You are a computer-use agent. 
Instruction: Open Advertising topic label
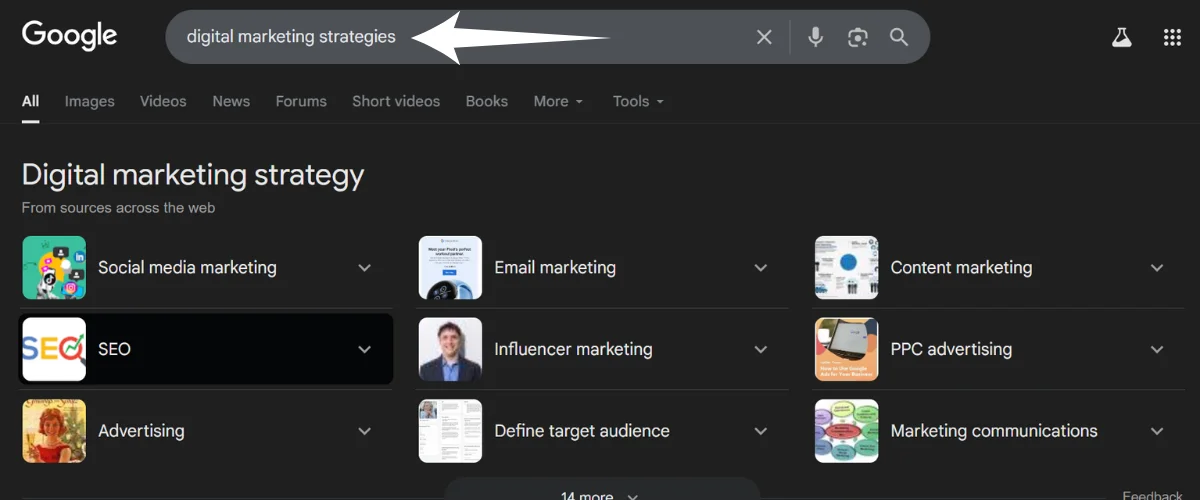click(141, 432)
